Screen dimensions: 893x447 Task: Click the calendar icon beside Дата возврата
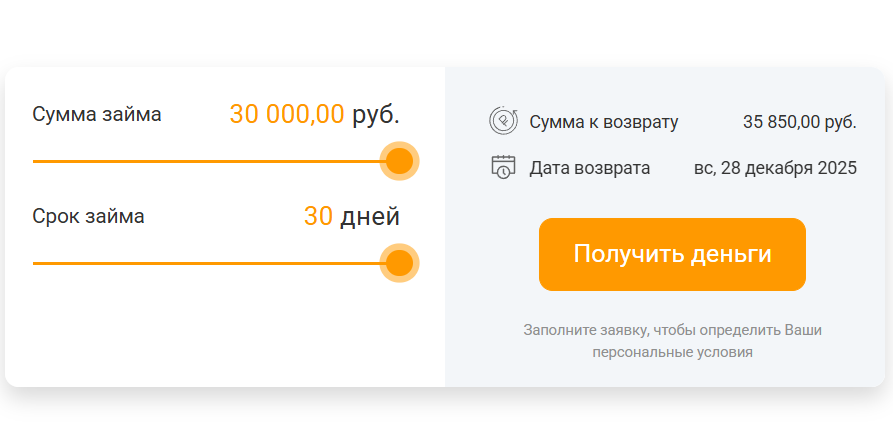pyautogui.click(x=503, y=167)
